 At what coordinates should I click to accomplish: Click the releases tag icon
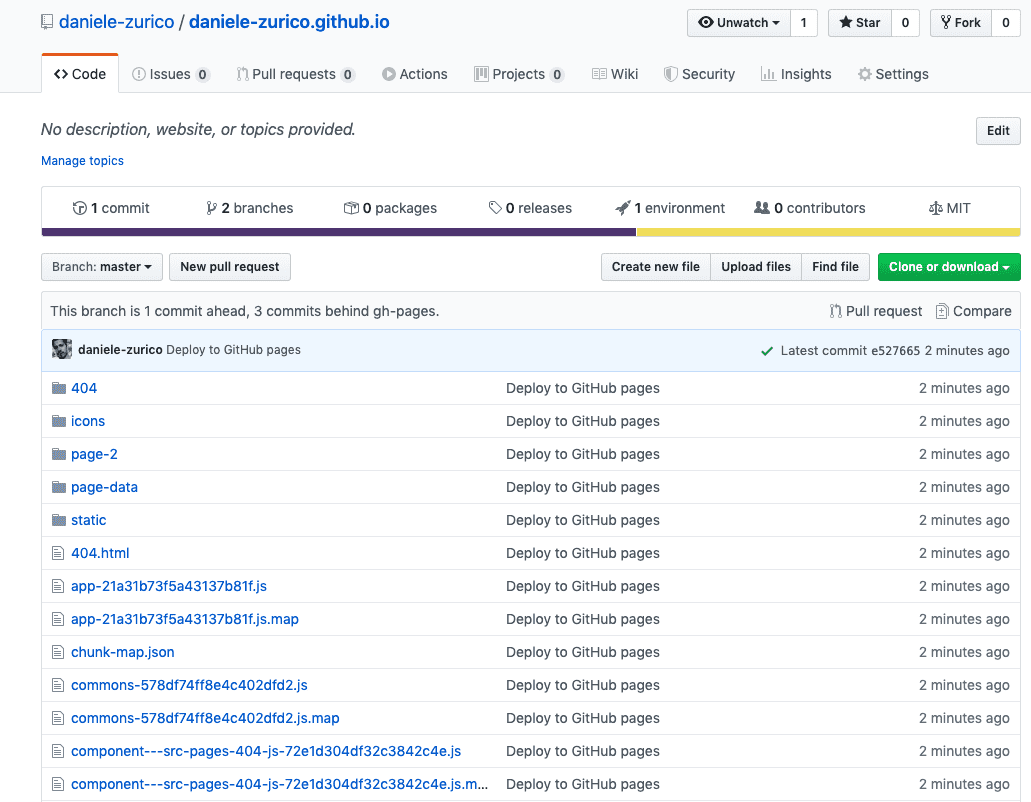[496, 207]
